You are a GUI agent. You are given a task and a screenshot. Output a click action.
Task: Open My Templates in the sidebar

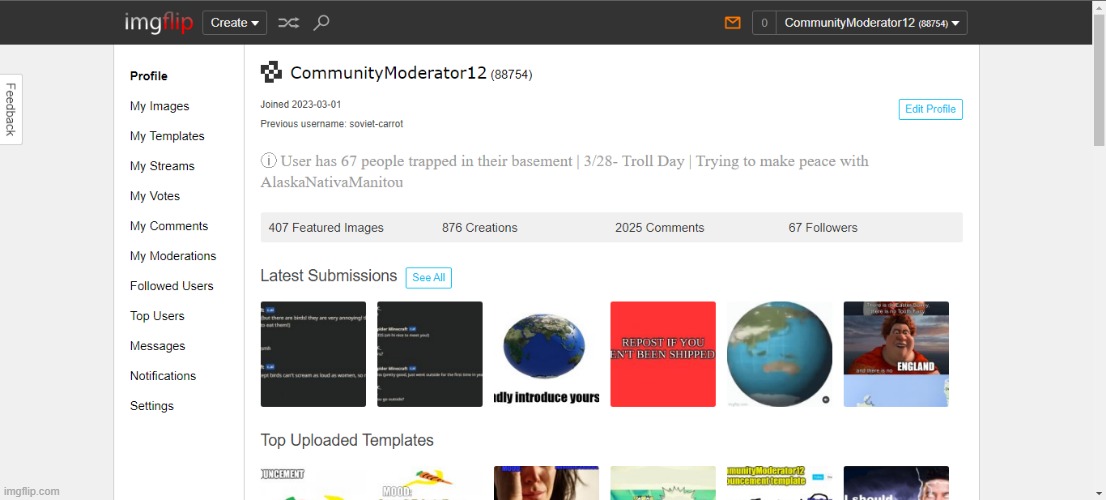click(167, 136)
